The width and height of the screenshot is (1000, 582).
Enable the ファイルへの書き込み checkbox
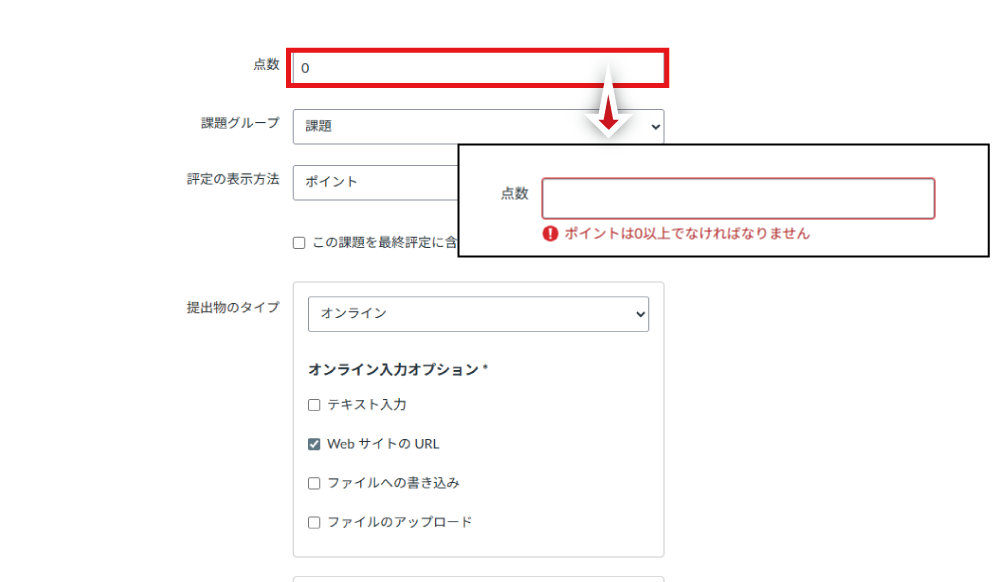(x=314, y=483)
